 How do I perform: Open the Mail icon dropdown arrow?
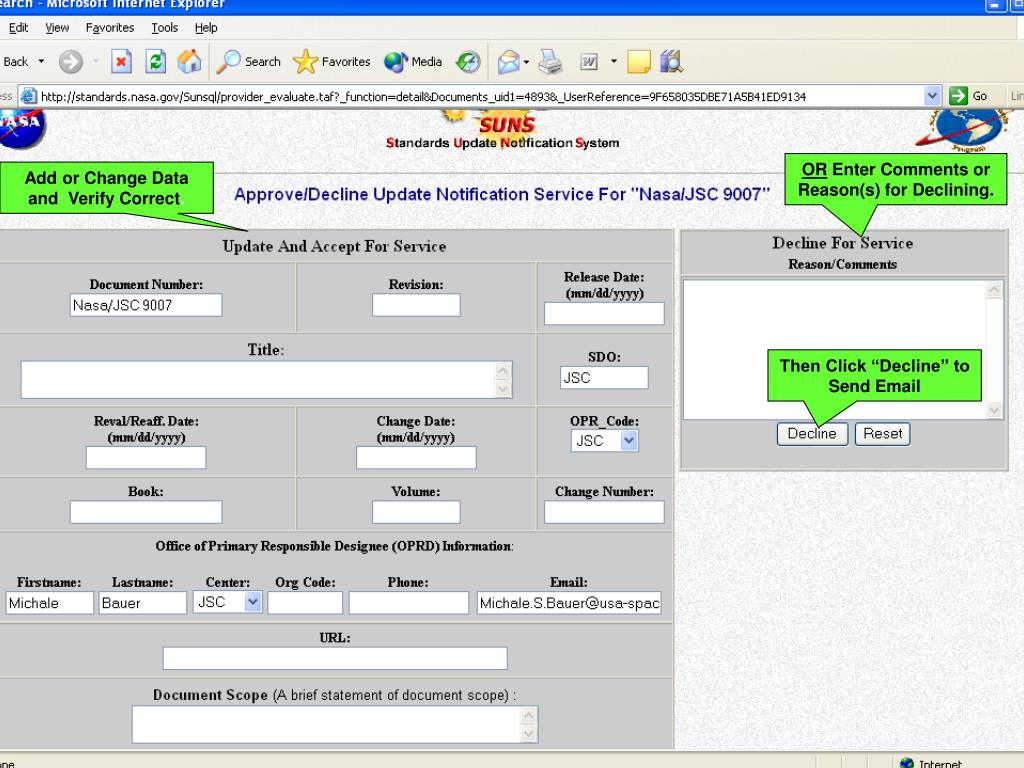[526, 62]
